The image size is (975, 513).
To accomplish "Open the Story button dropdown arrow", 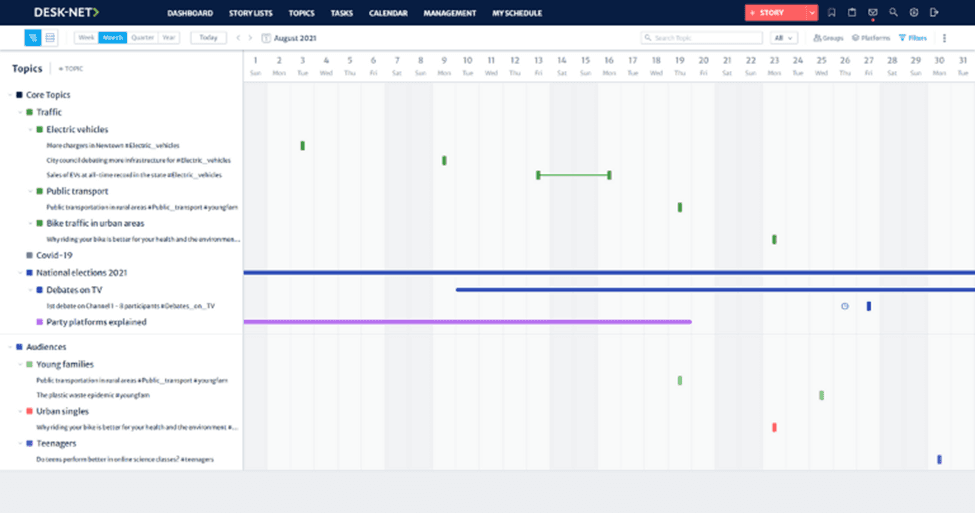I will [x=812, y=13].
